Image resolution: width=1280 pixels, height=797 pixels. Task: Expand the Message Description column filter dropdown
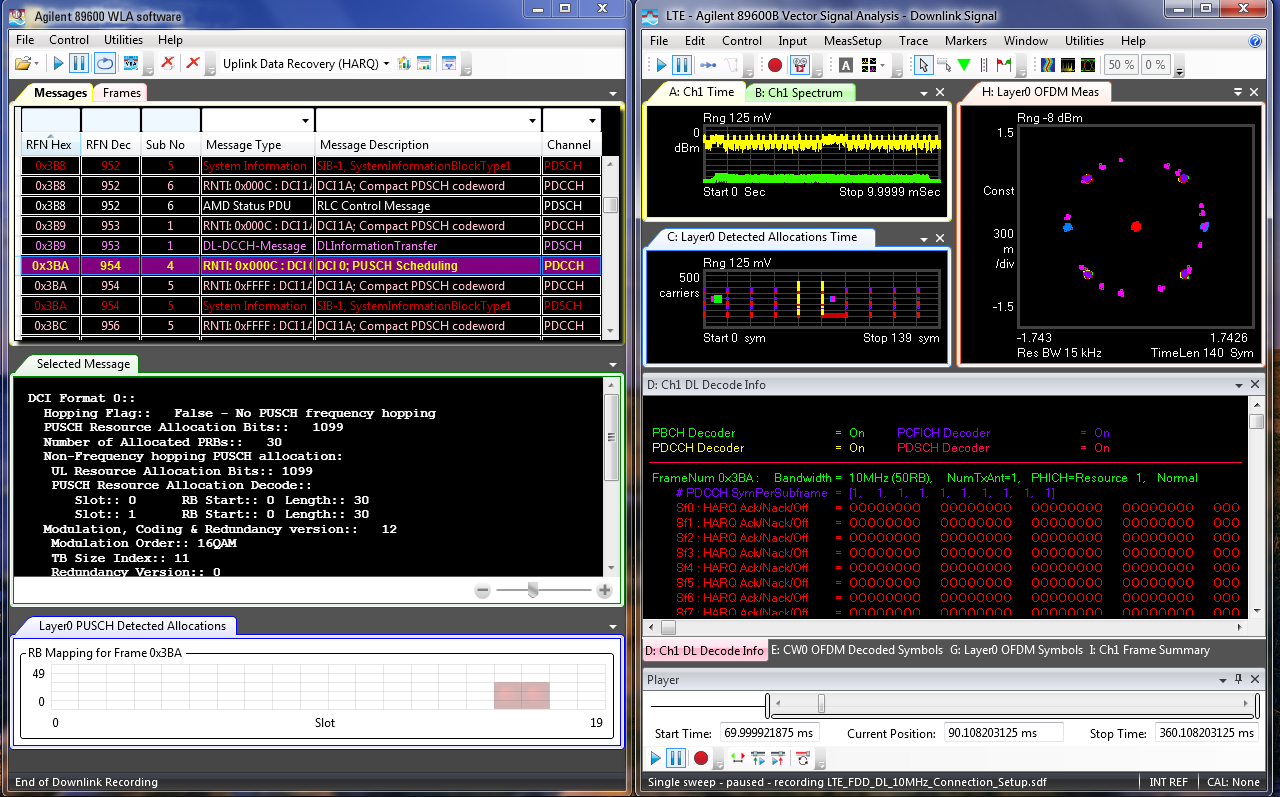(x=532, y=121)
